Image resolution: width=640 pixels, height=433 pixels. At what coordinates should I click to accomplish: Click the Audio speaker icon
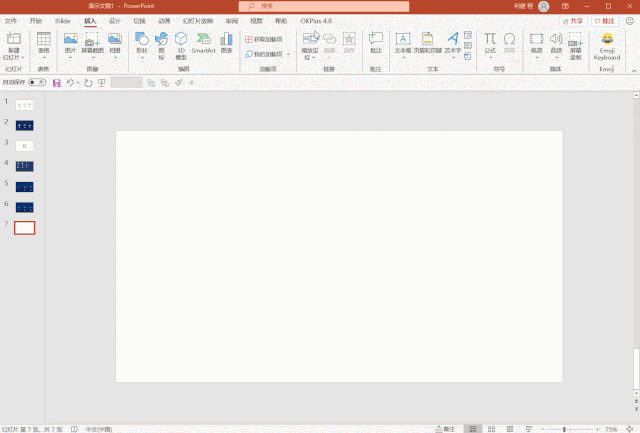(x=556, y=38)
